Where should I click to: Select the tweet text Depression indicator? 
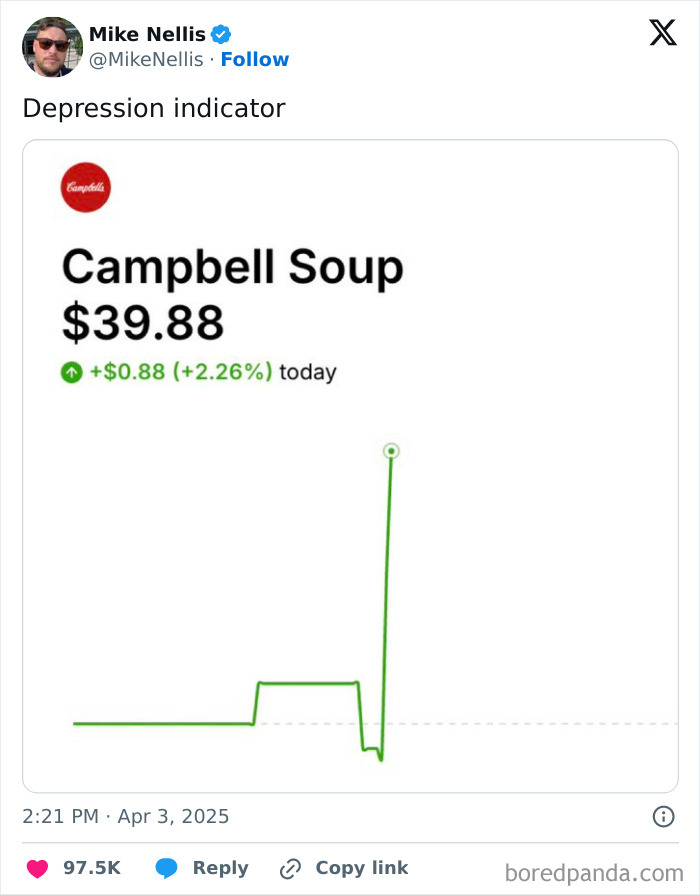[154, 108]
